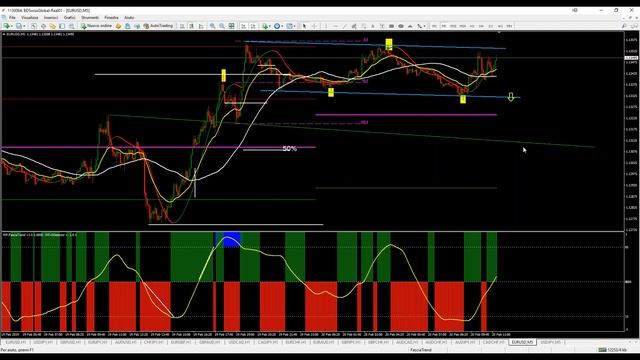Switch timeframe to H4
The width and height of the screenshot is (640, 360).
click(x=481, y=26)
